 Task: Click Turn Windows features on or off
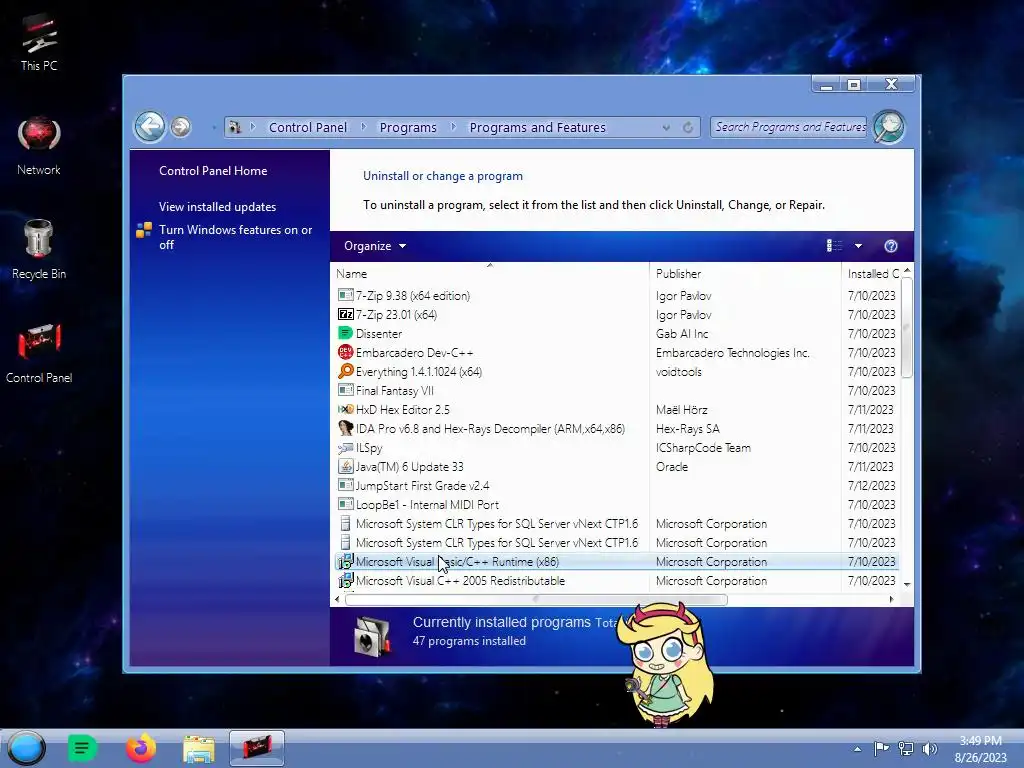coord(236,237)
